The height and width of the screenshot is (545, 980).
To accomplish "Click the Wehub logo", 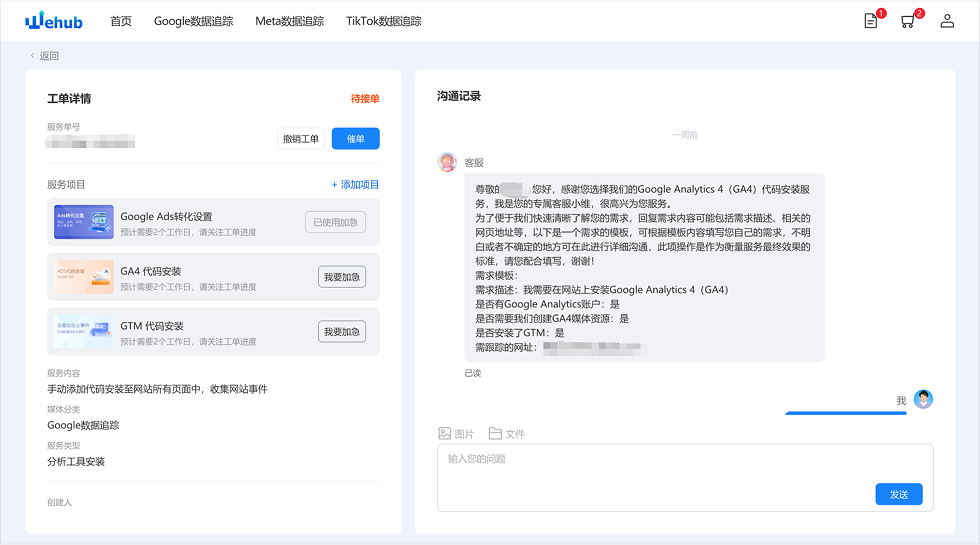I will (57, 21).
